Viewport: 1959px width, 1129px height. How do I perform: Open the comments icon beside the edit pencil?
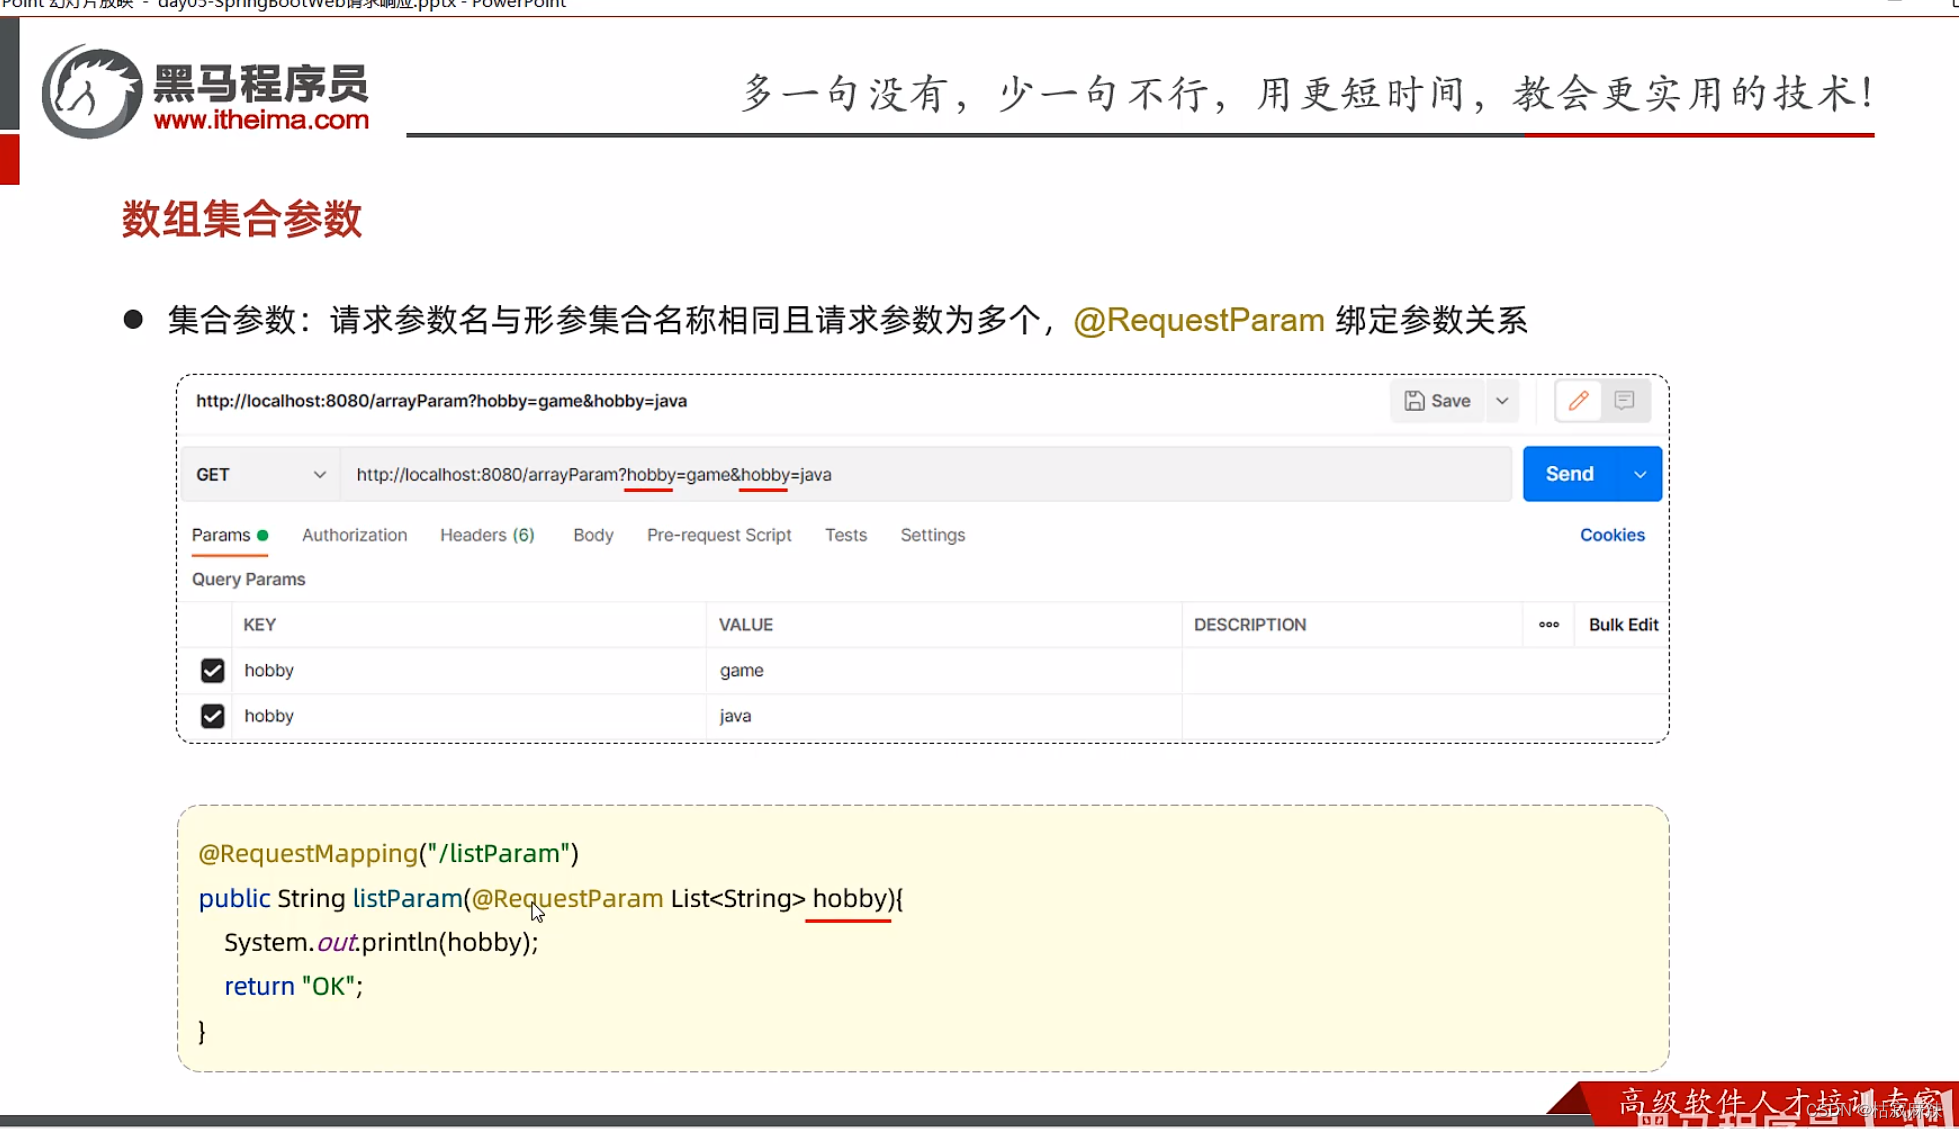(x=1624, y=400)
